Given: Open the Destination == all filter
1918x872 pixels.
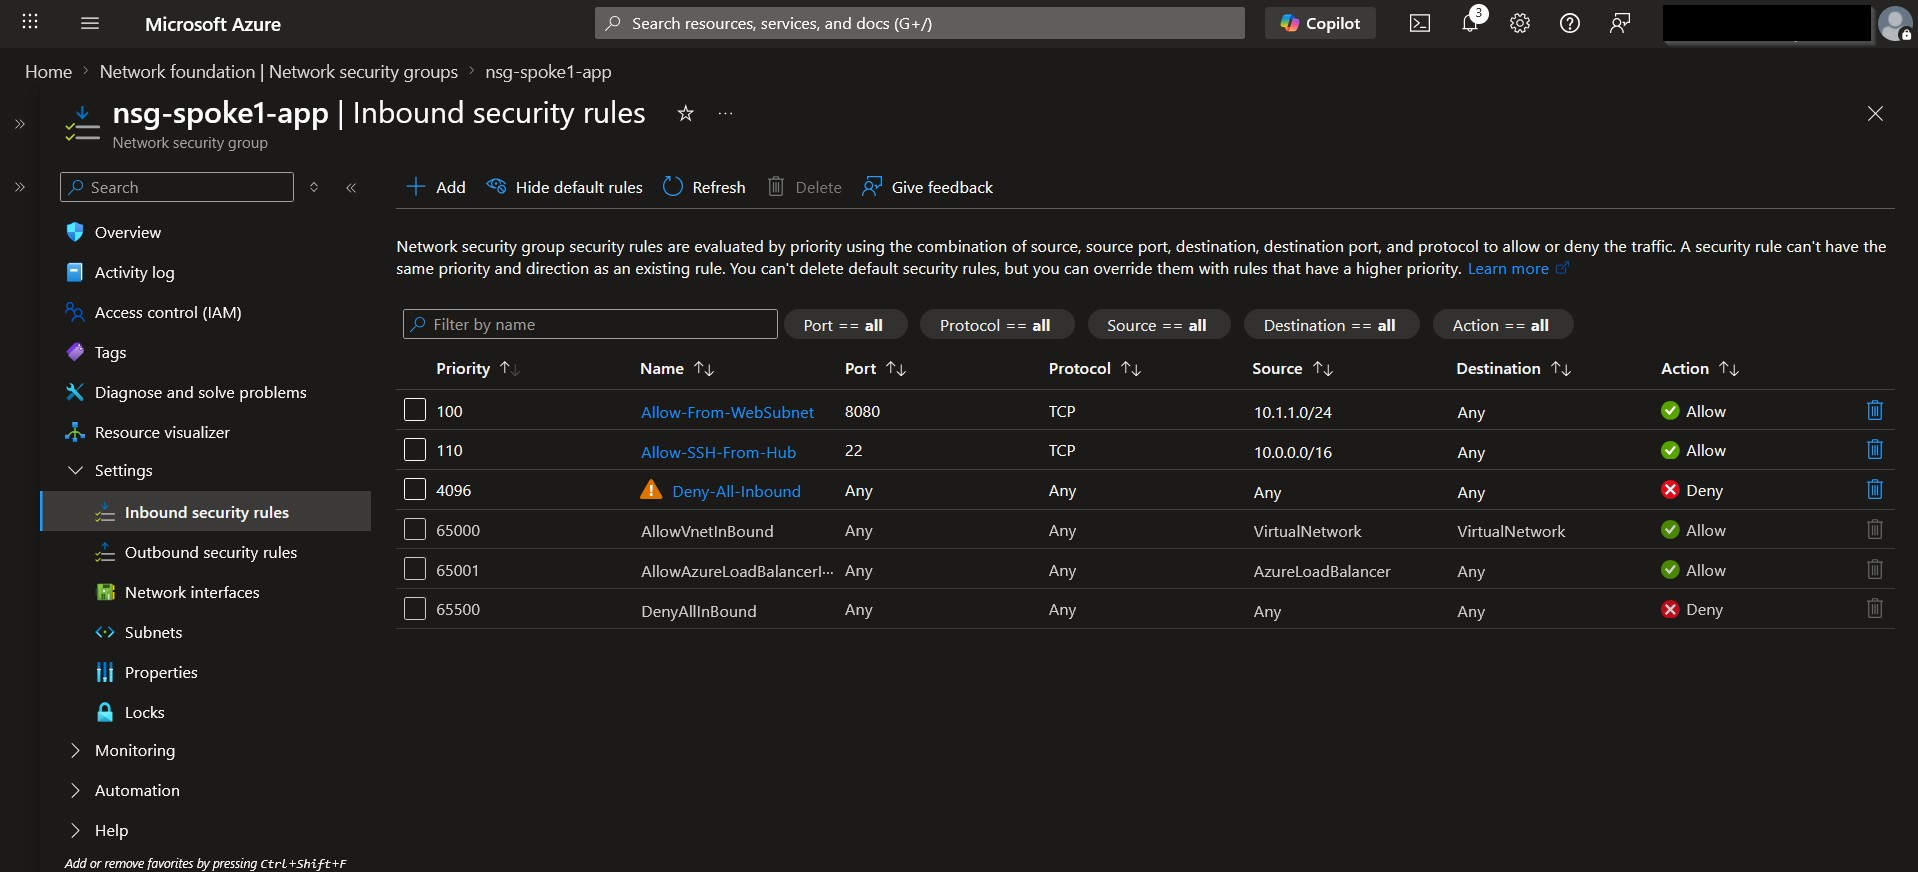Looking at the screenshot, I should tap(1331, 325).
